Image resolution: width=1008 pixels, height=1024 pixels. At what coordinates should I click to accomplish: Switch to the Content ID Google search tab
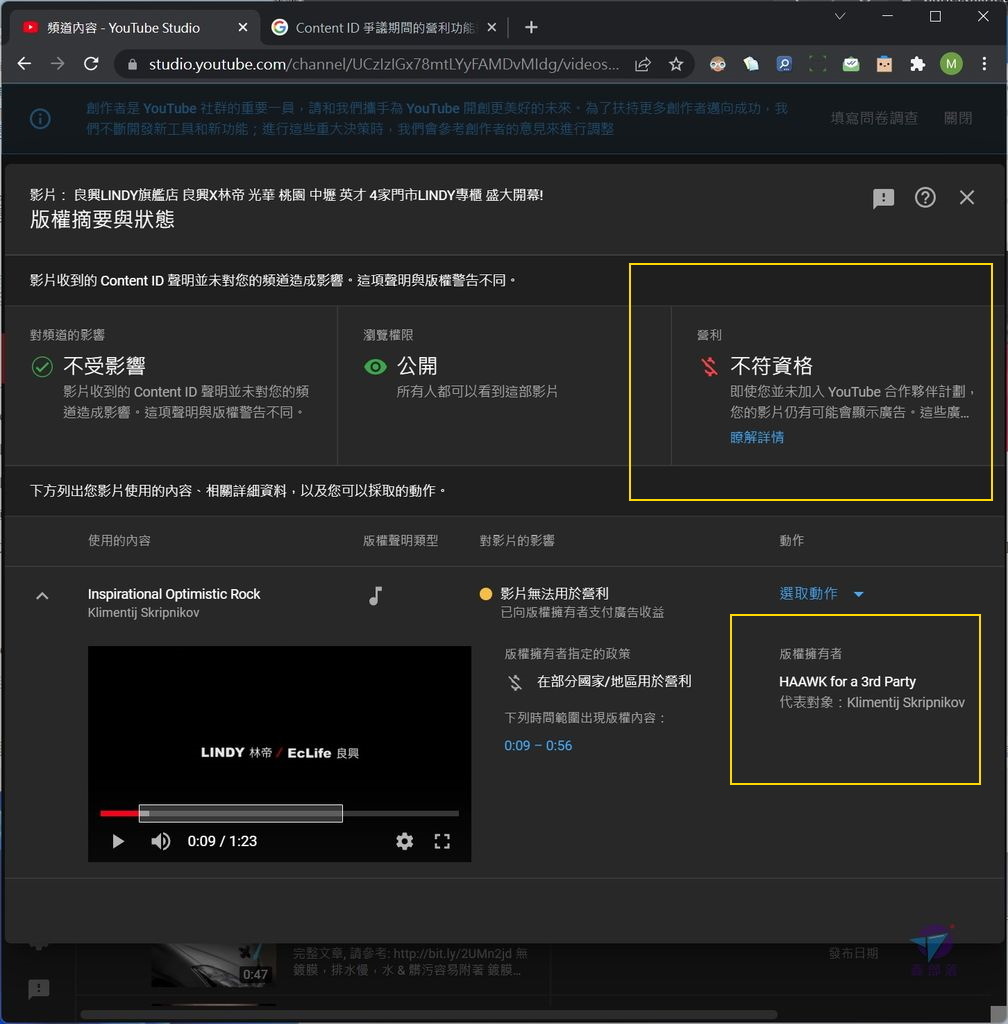385,27
